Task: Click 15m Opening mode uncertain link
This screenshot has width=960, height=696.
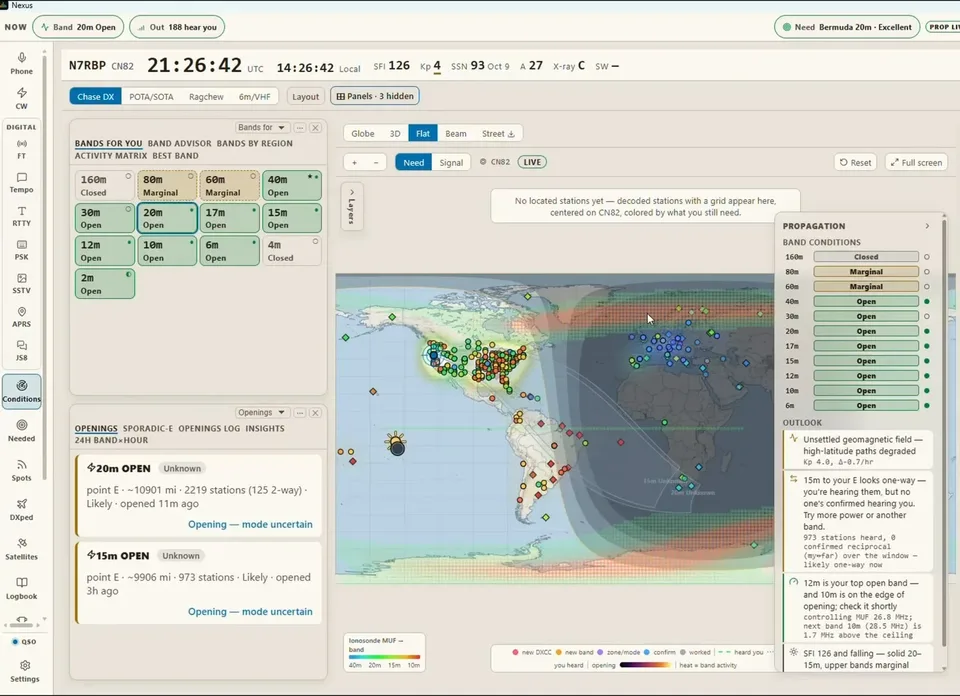Action: 250,612
